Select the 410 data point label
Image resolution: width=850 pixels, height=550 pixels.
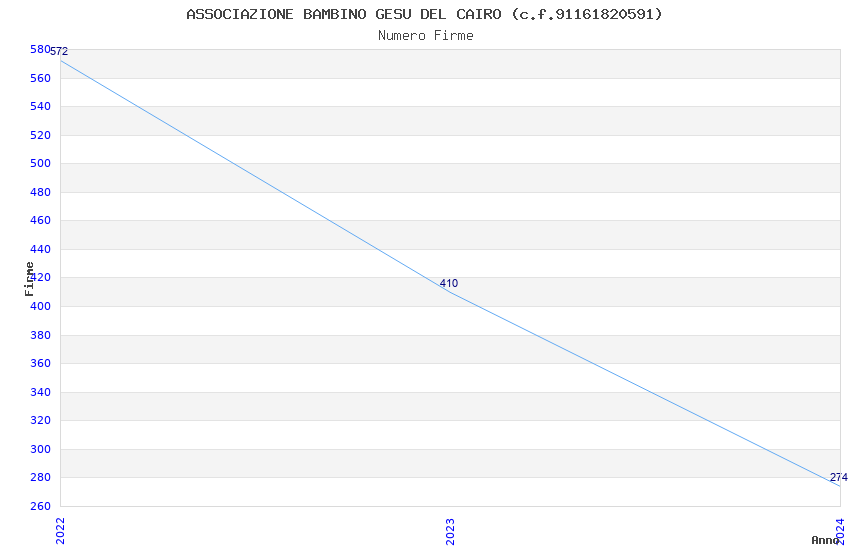click(449, 283)
